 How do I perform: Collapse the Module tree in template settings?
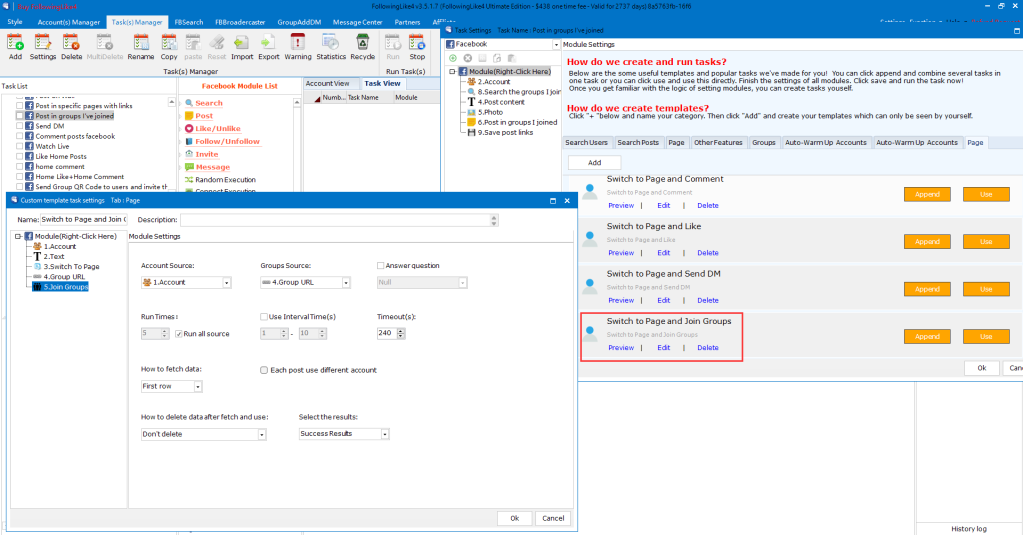[x=18, y=237]
